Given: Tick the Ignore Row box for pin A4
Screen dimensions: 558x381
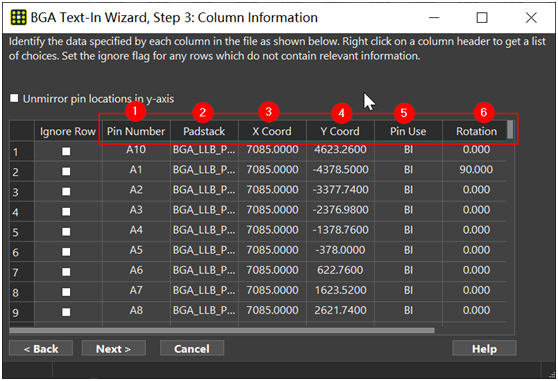Looking at the screenshot, I should tap(66, 232).
